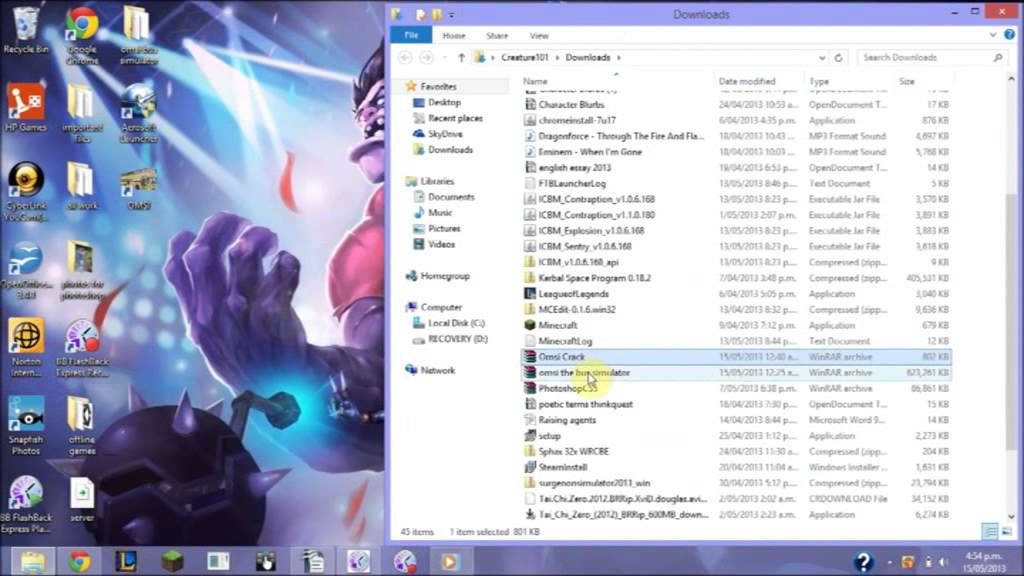Click the League of Legends taskbar icon
Viewport: 1024px width, 576px height.
tap(125, 562)
